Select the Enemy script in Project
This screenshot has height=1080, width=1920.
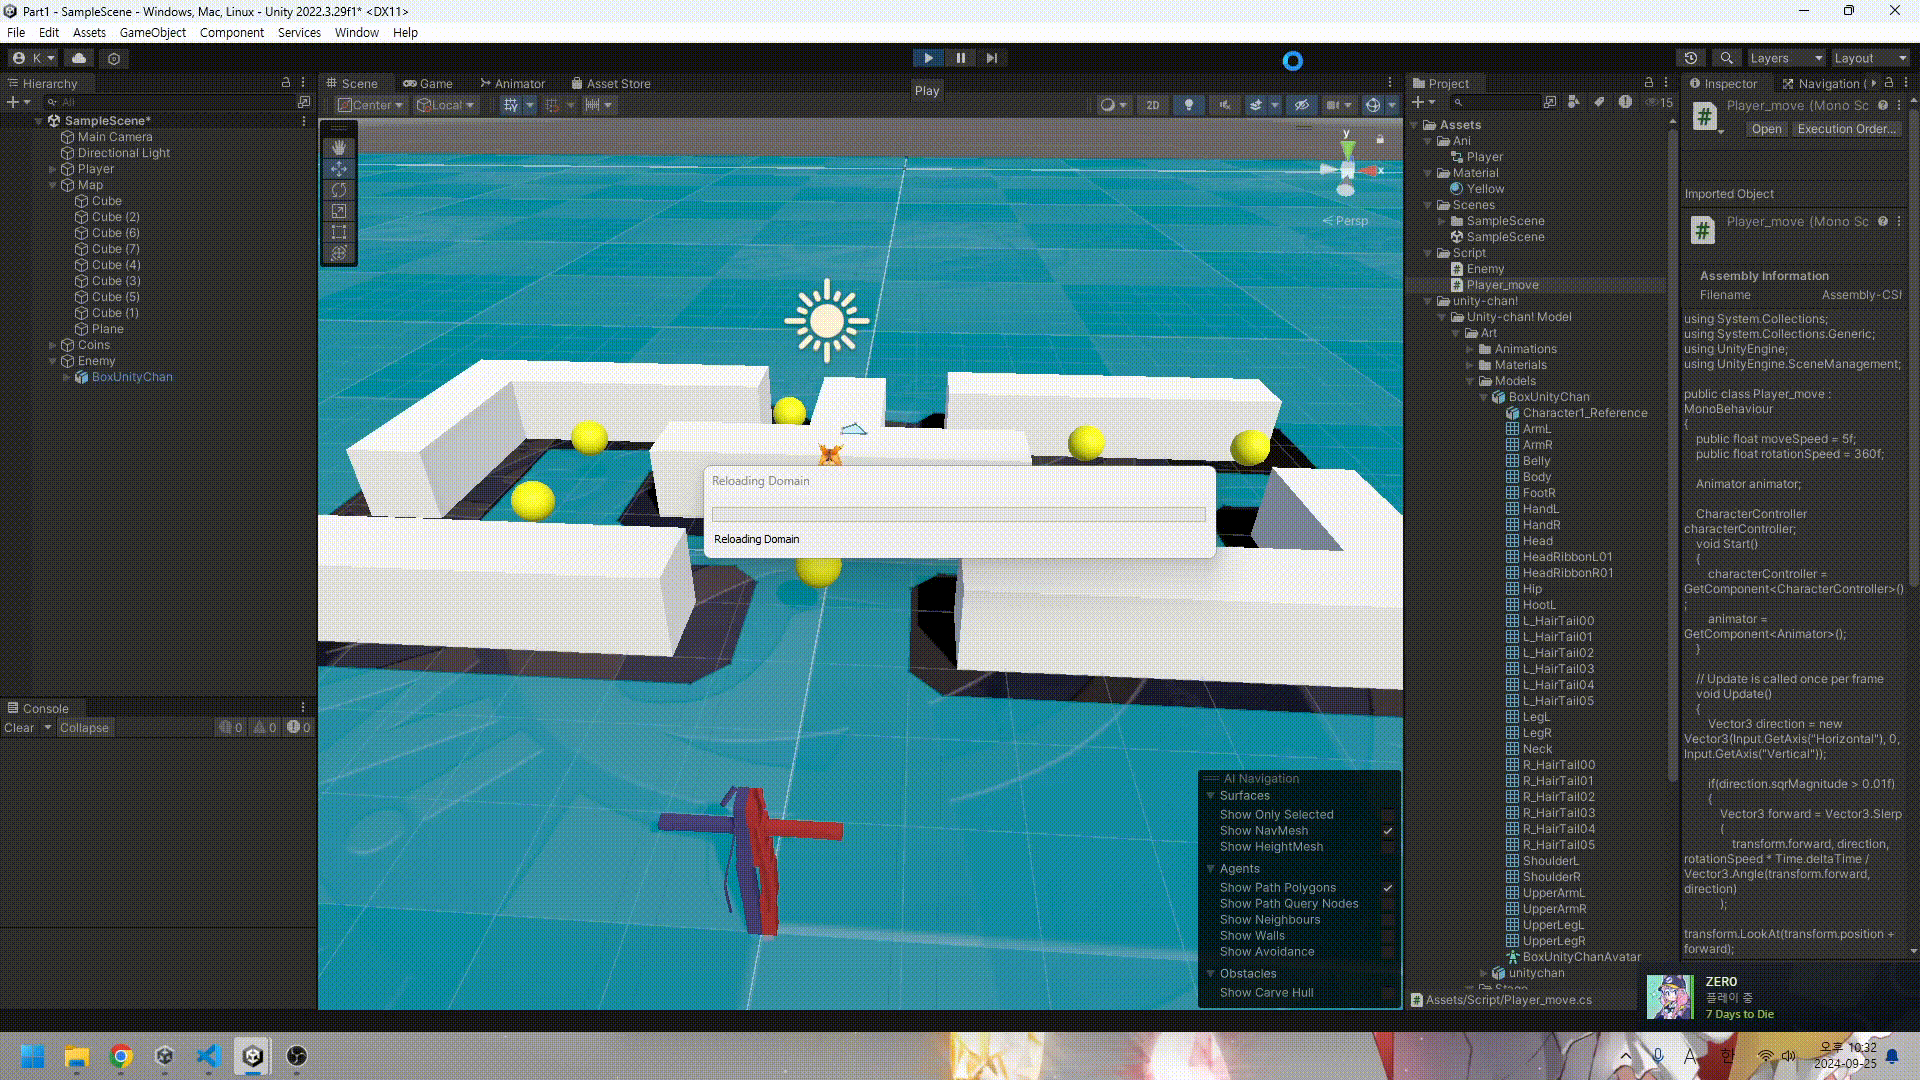tap(1485, 269)
